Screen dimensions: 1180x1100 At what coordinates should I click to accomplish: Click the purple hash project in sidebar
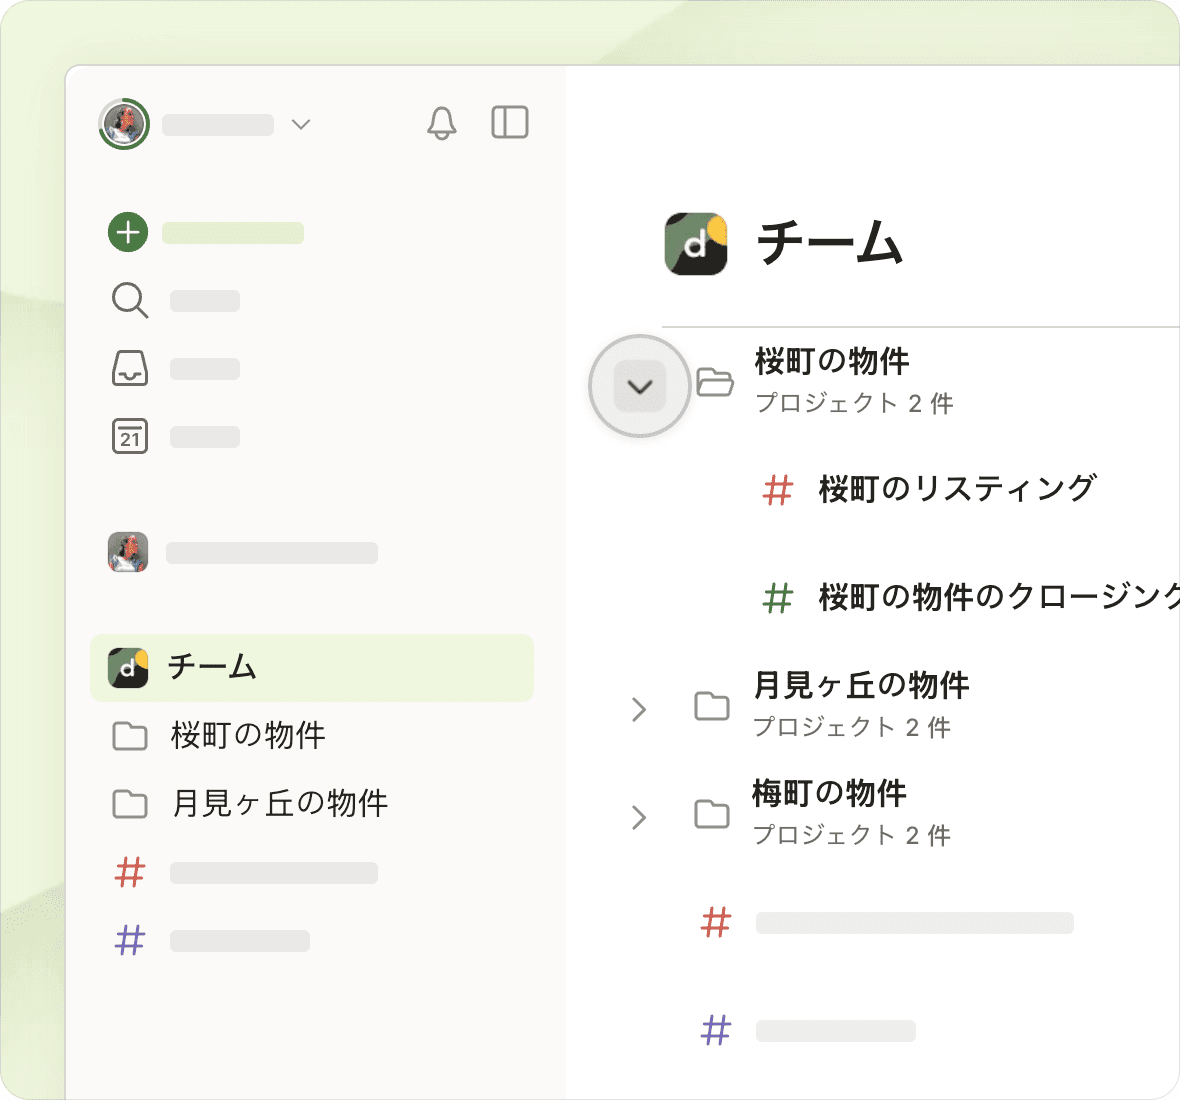[130, 941]
